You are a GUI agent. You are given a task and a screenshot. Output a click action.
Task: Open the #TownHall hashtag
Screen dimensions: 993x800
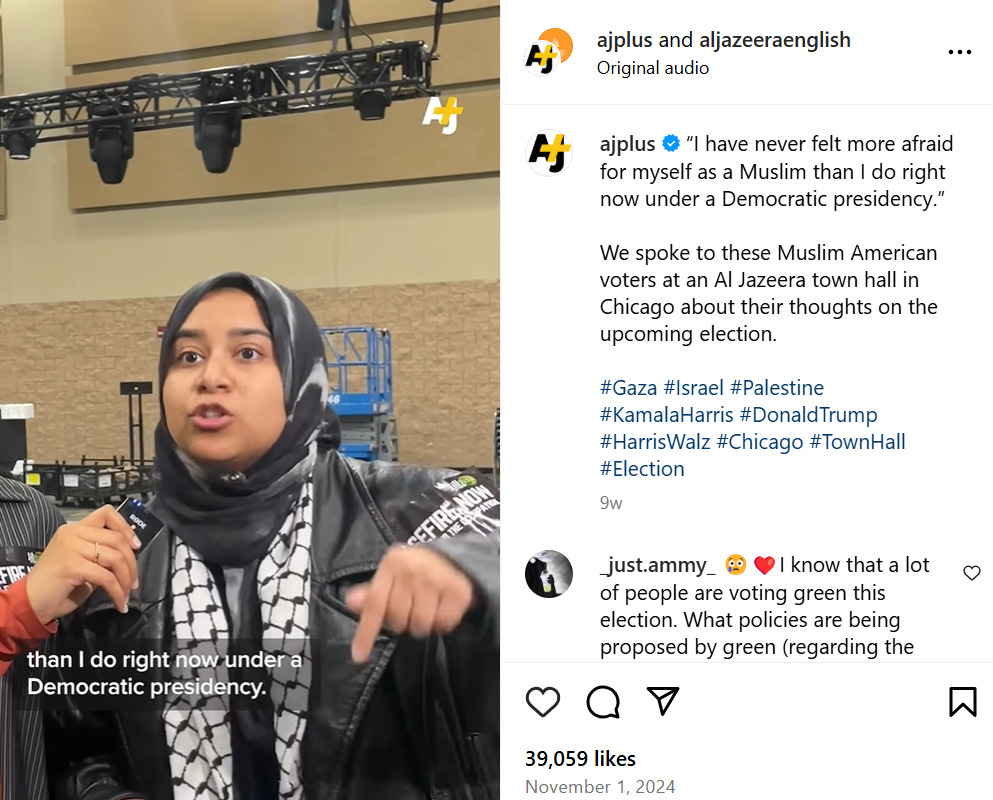click(x=857, y=441)
